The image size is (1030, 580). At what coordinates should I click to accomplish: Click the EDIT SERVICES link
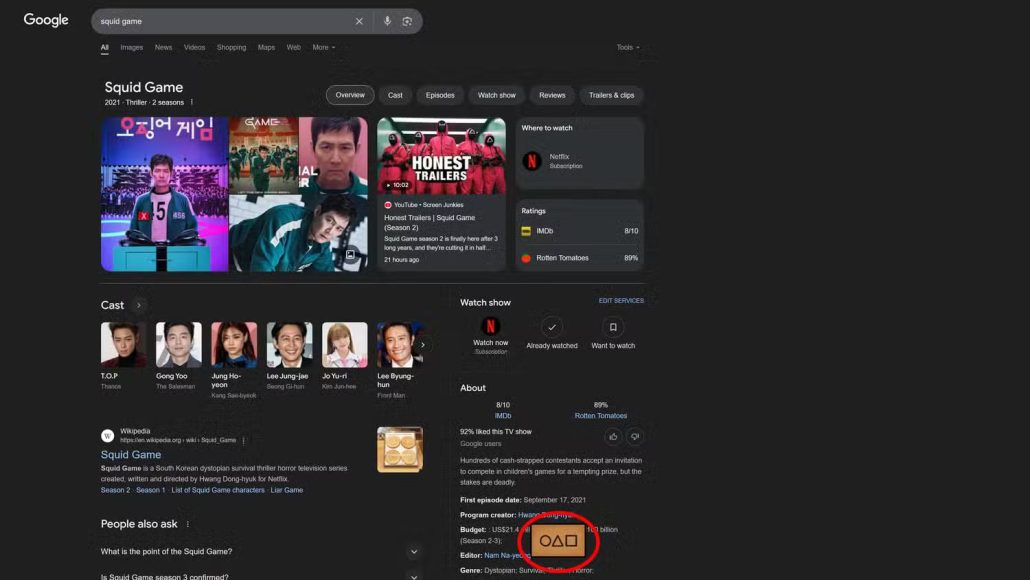coord(621,301)
